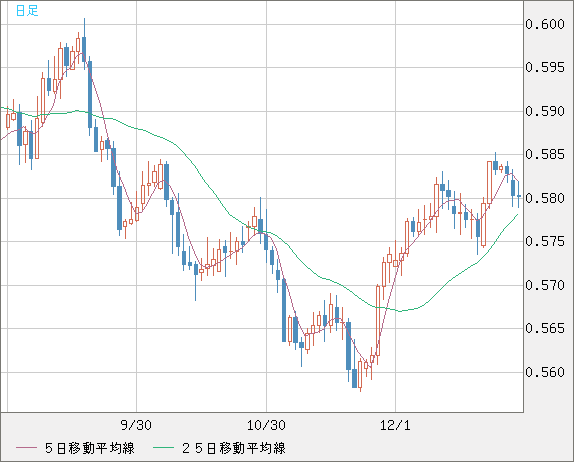The image size is (574, 462).
Task: Click the highest candlestick near 0.600
Action: click(84, 44)
